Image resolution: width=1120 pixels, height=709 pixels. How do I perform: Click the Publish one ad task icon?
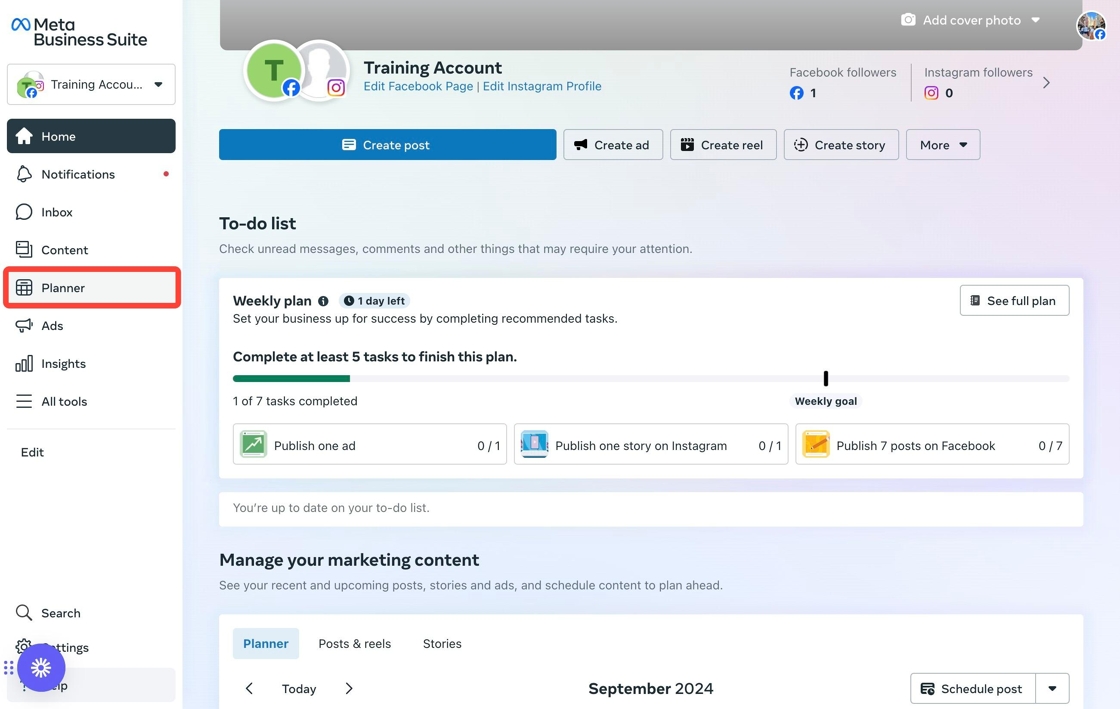[254, 444]
